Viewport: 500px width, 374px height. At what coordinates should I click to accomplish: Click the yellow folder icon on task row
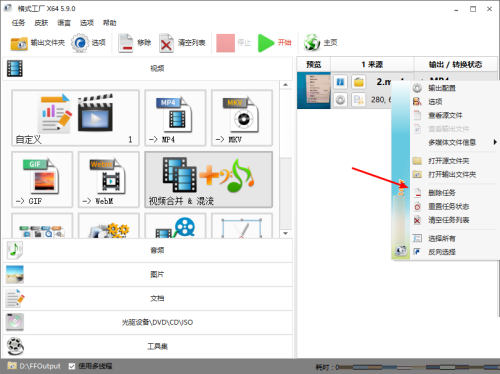359,82
